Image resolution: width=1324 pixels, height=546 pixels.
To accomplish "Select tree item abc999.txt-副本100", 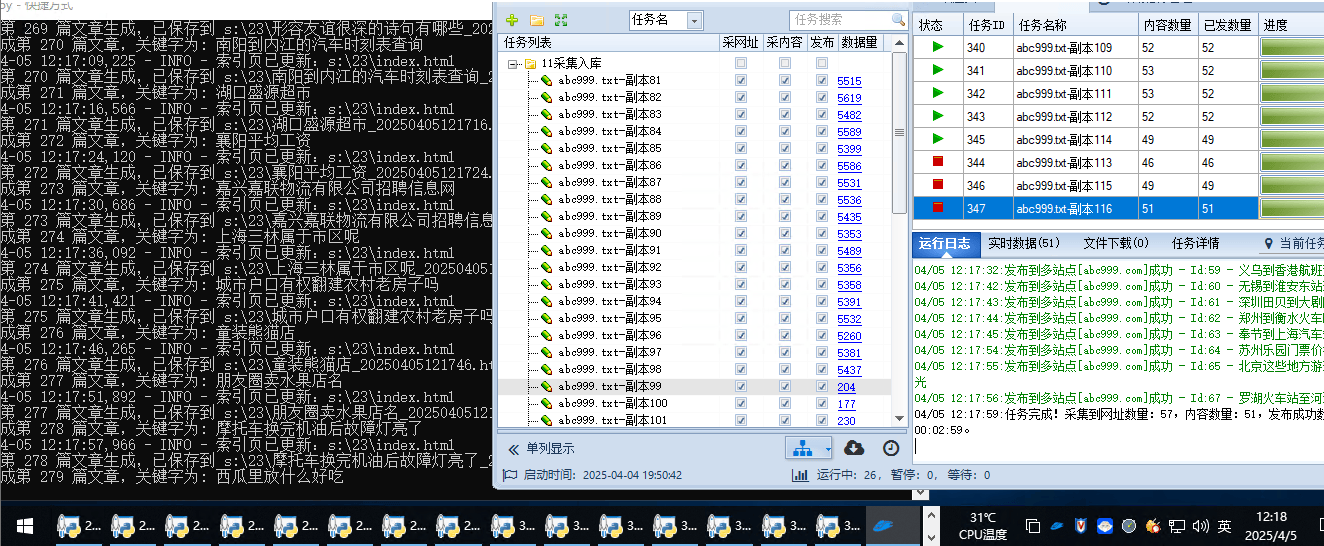I will [x=612, y=404].
